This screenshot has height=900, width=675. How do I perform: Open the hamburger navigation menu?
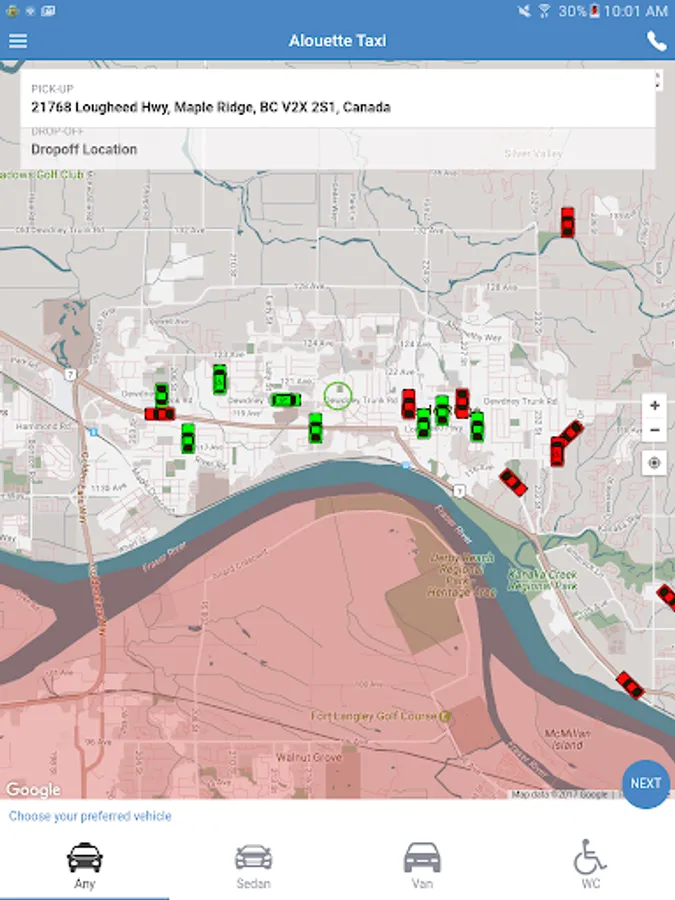click(18, 41)
